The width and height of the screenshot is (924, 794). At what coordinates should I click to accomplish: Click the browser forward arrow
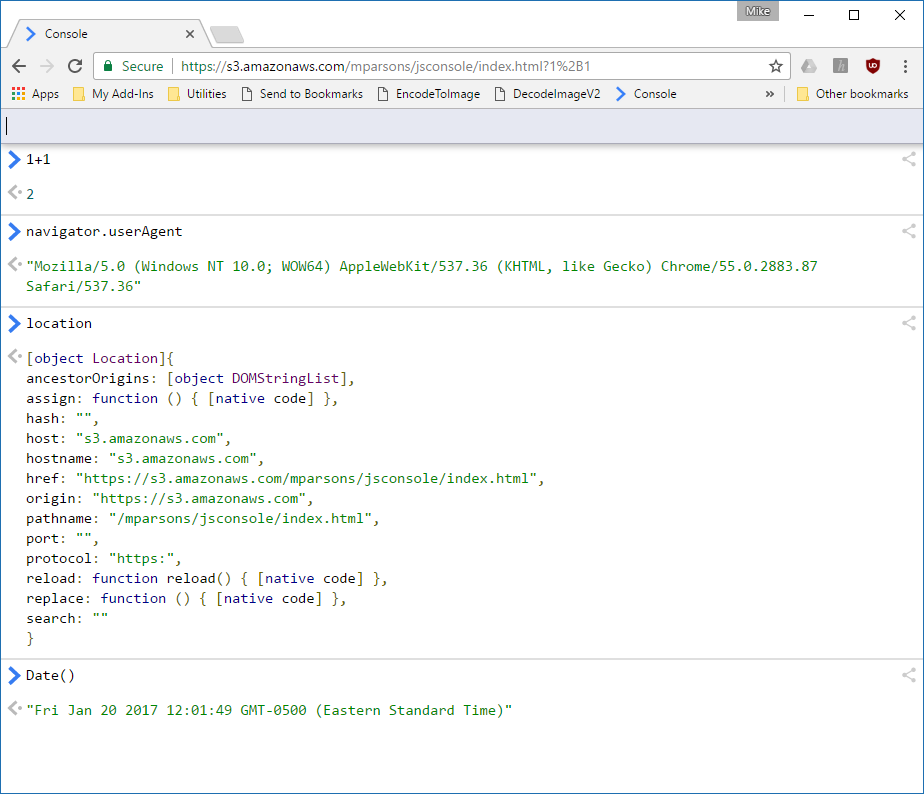click(x=47, y=66)
